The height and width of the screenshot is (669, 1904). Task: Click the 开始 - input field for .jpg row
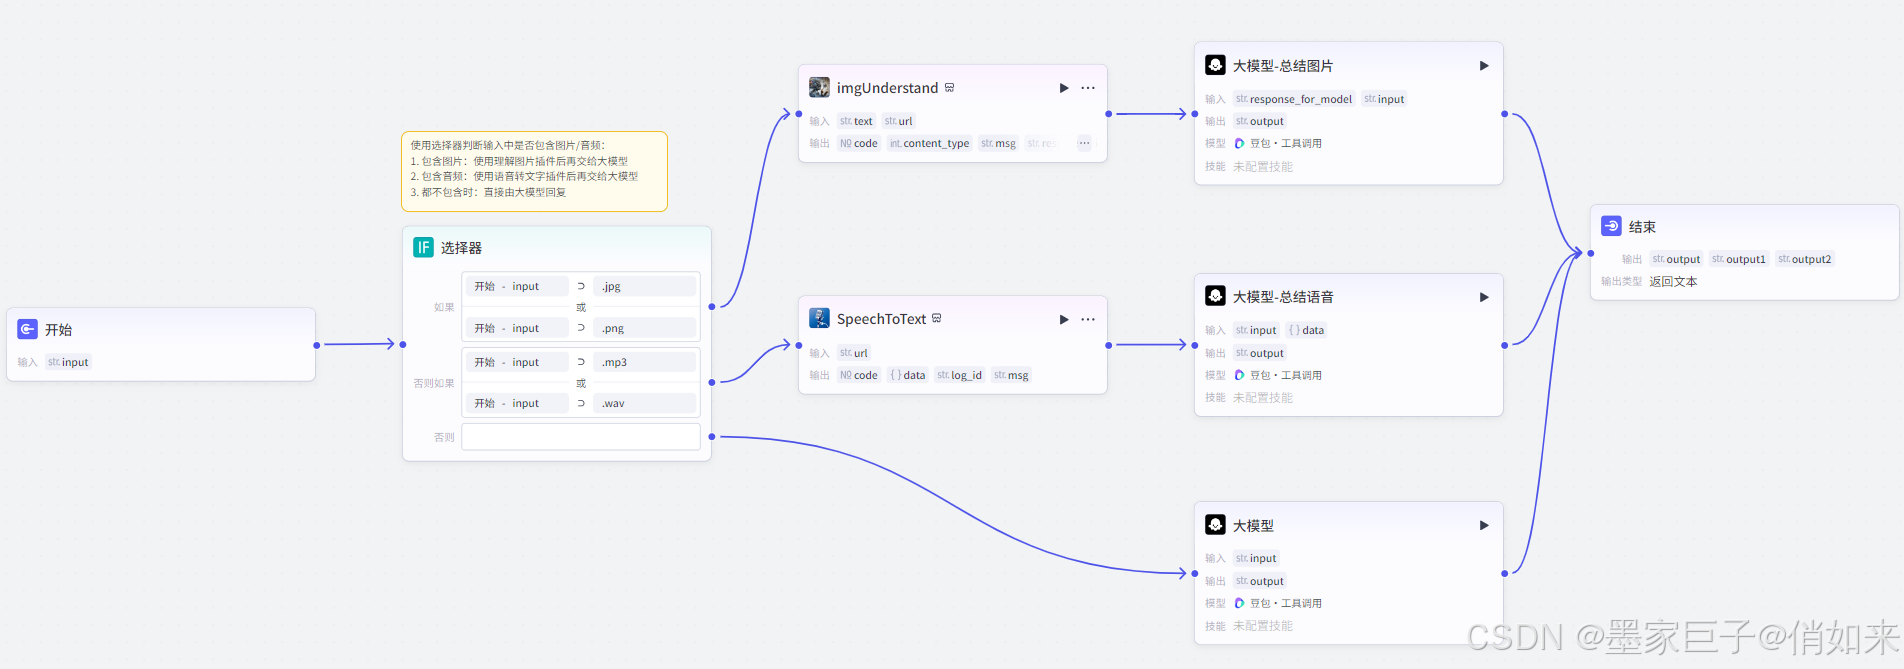point(517,286)
